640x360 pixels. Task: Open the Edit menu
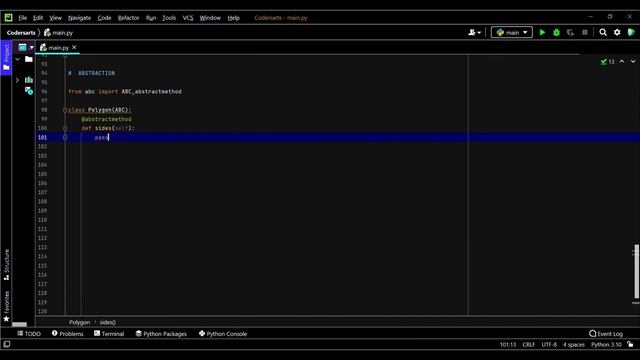38,18
